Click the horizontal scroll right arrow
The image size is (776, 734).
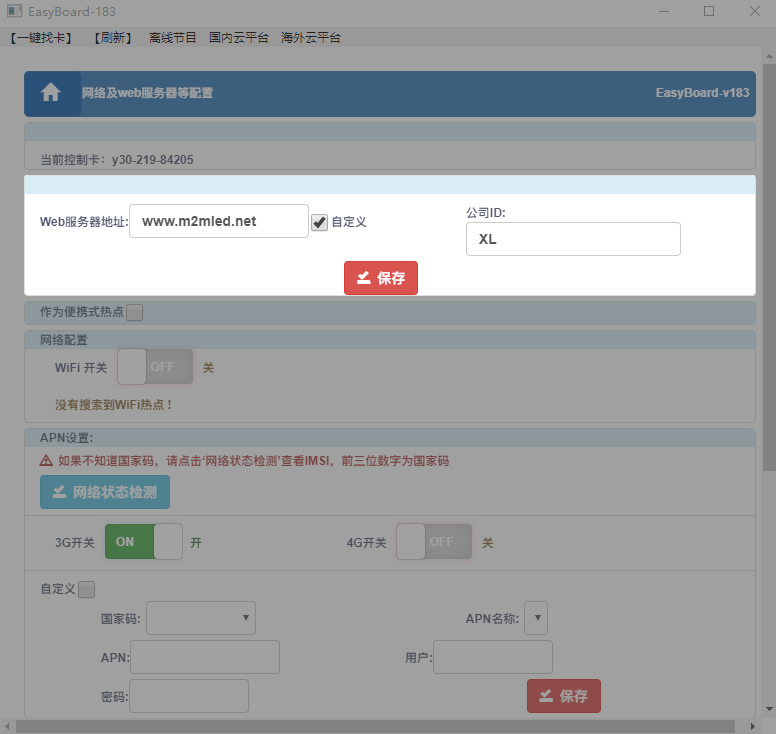[x=752, y=727]
